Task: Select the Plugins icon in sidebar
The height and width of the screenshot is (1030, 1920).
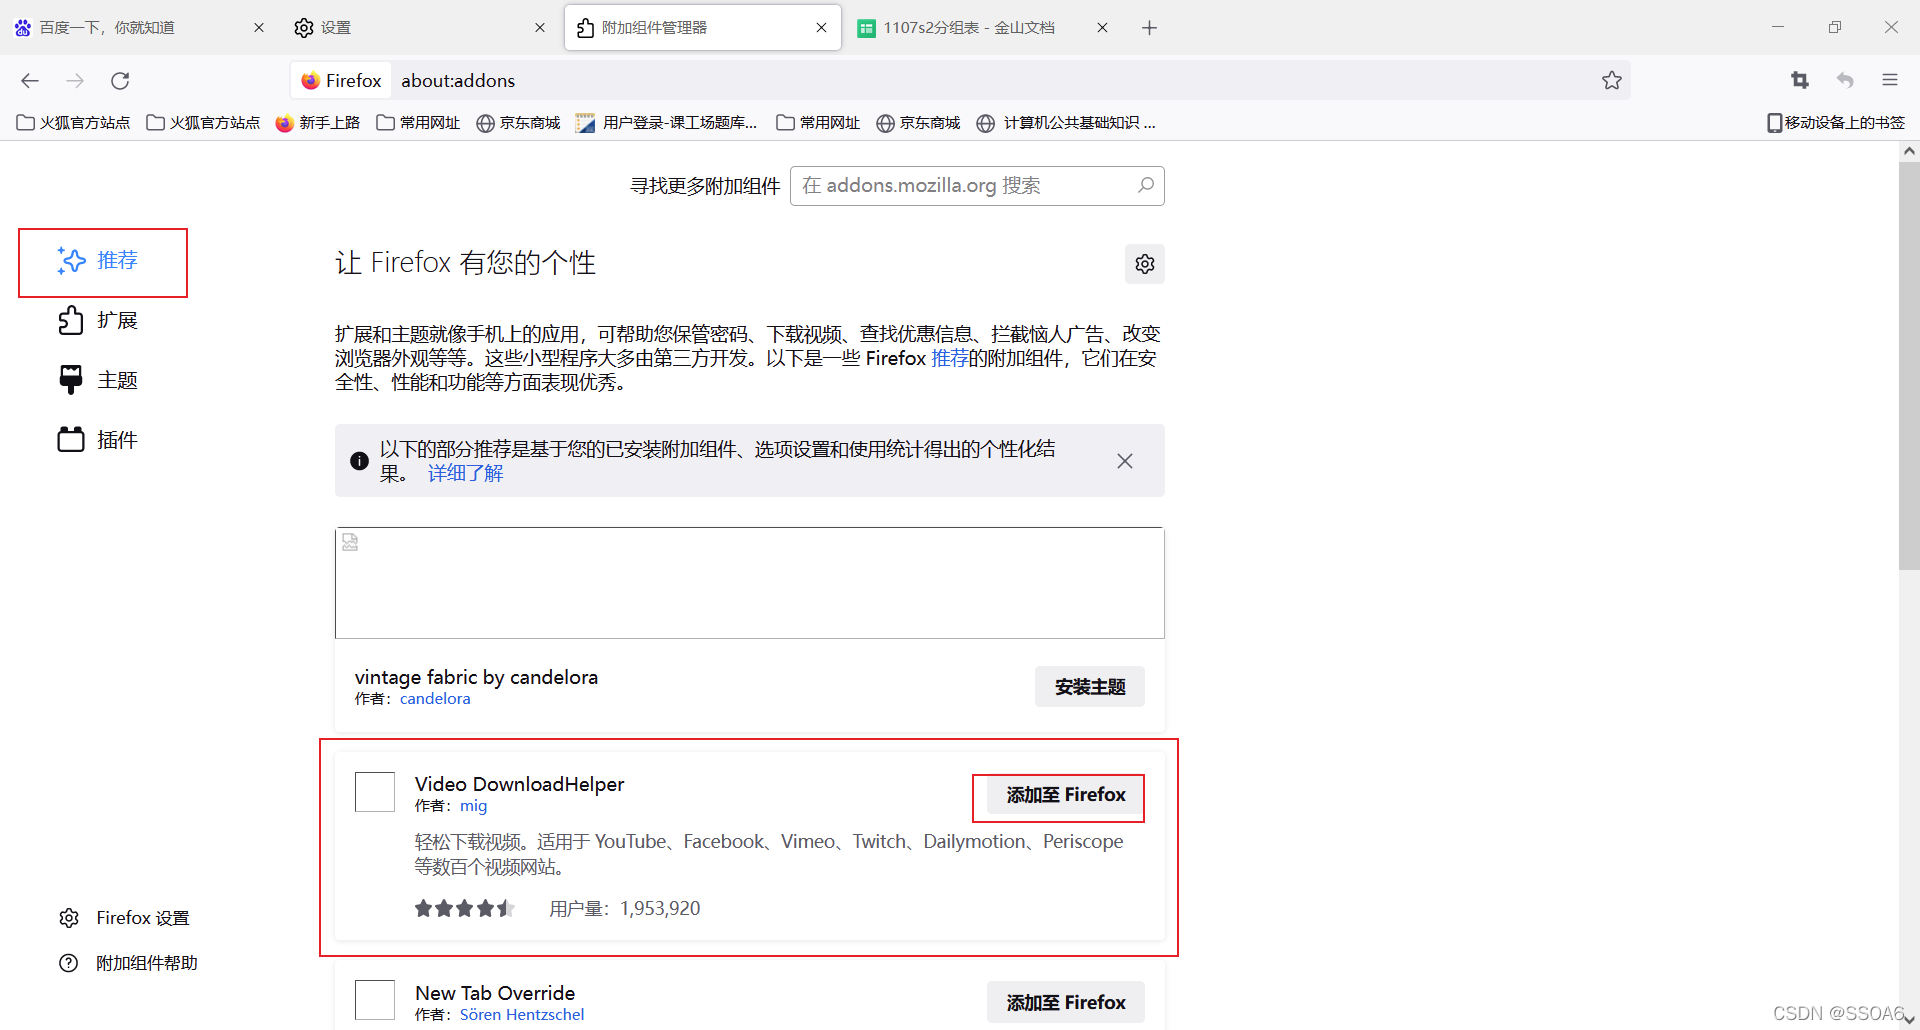Action: pos(71,439)
